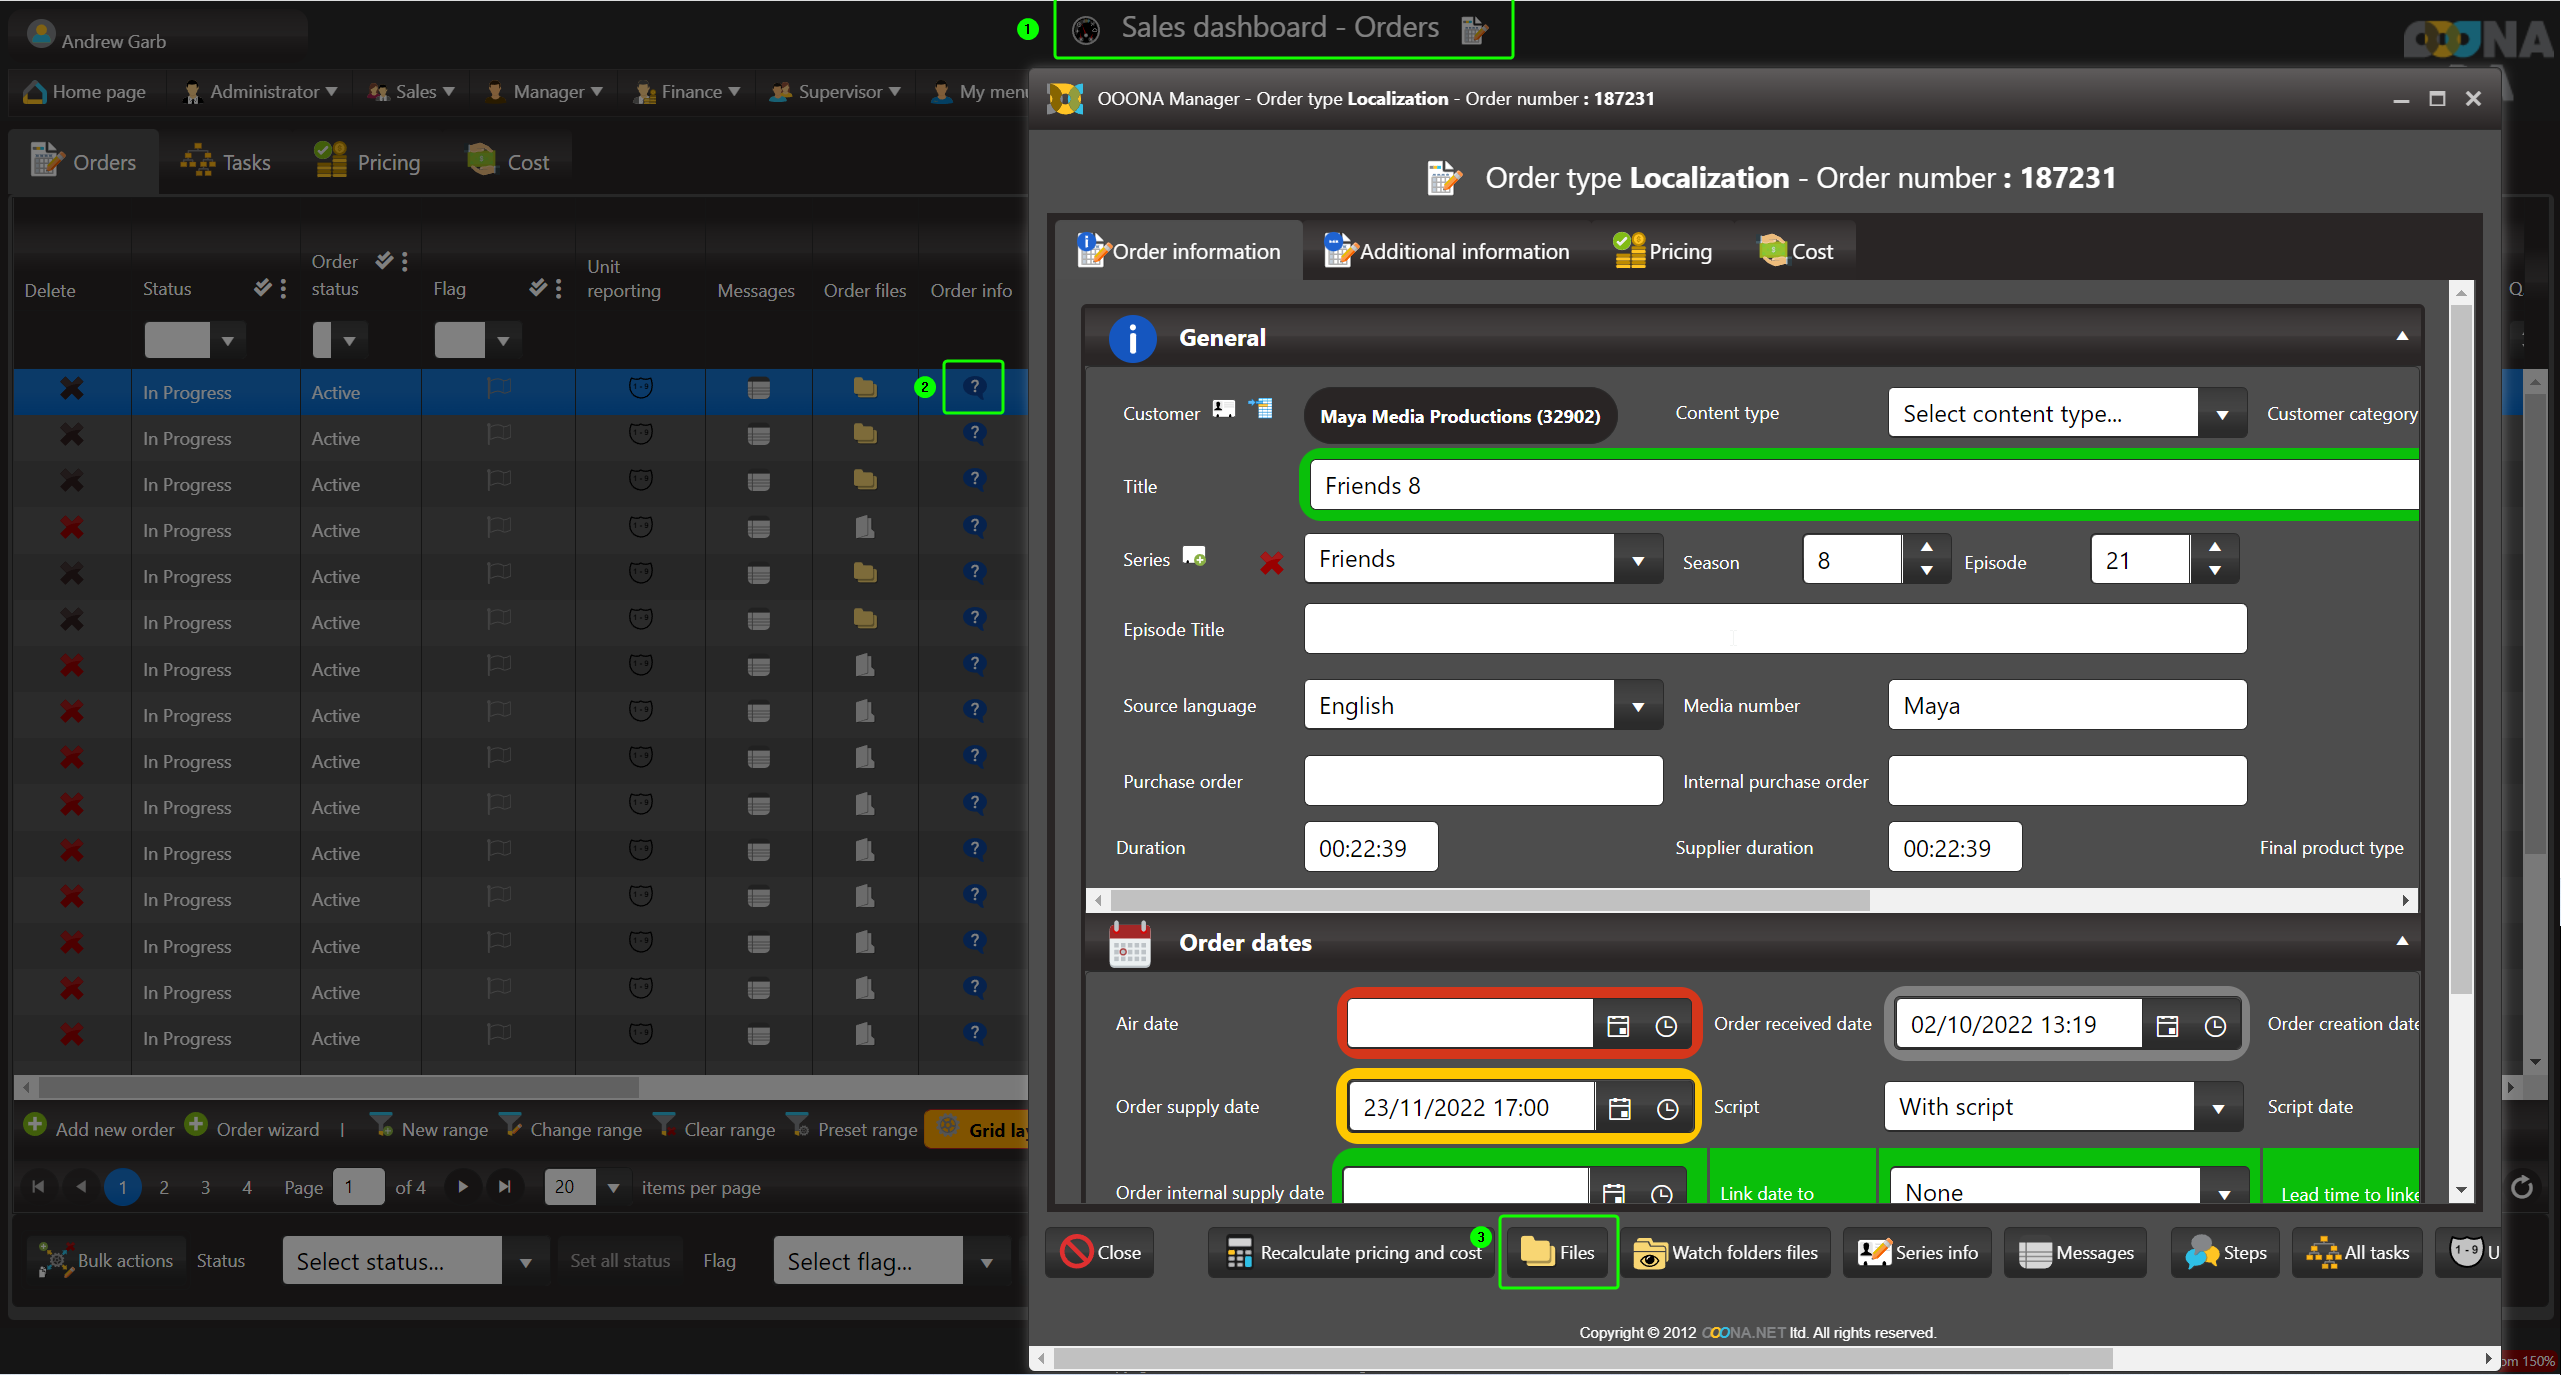The width and height of the screenshot is (2561, 1375).
Task: Expand the Source language English dropdown
Action: [1637, 707]
